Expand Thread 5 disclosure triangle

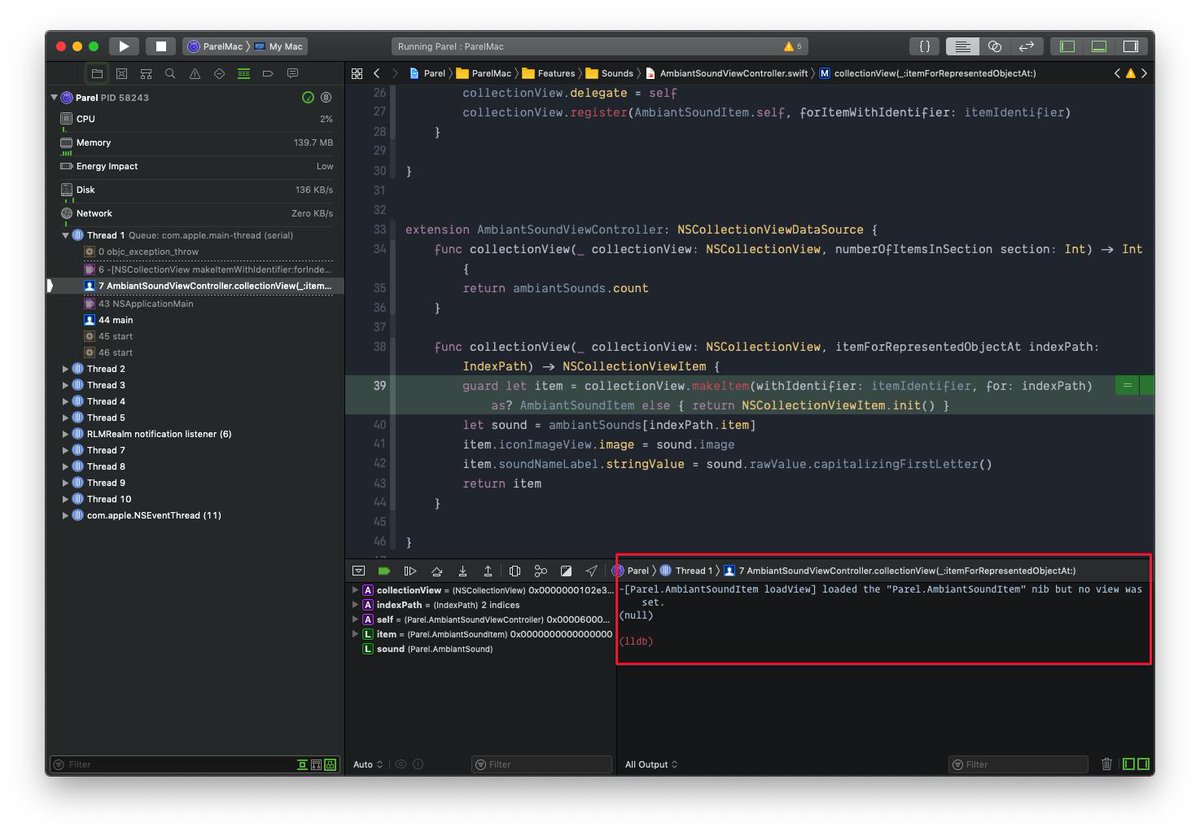pos(66,418)
